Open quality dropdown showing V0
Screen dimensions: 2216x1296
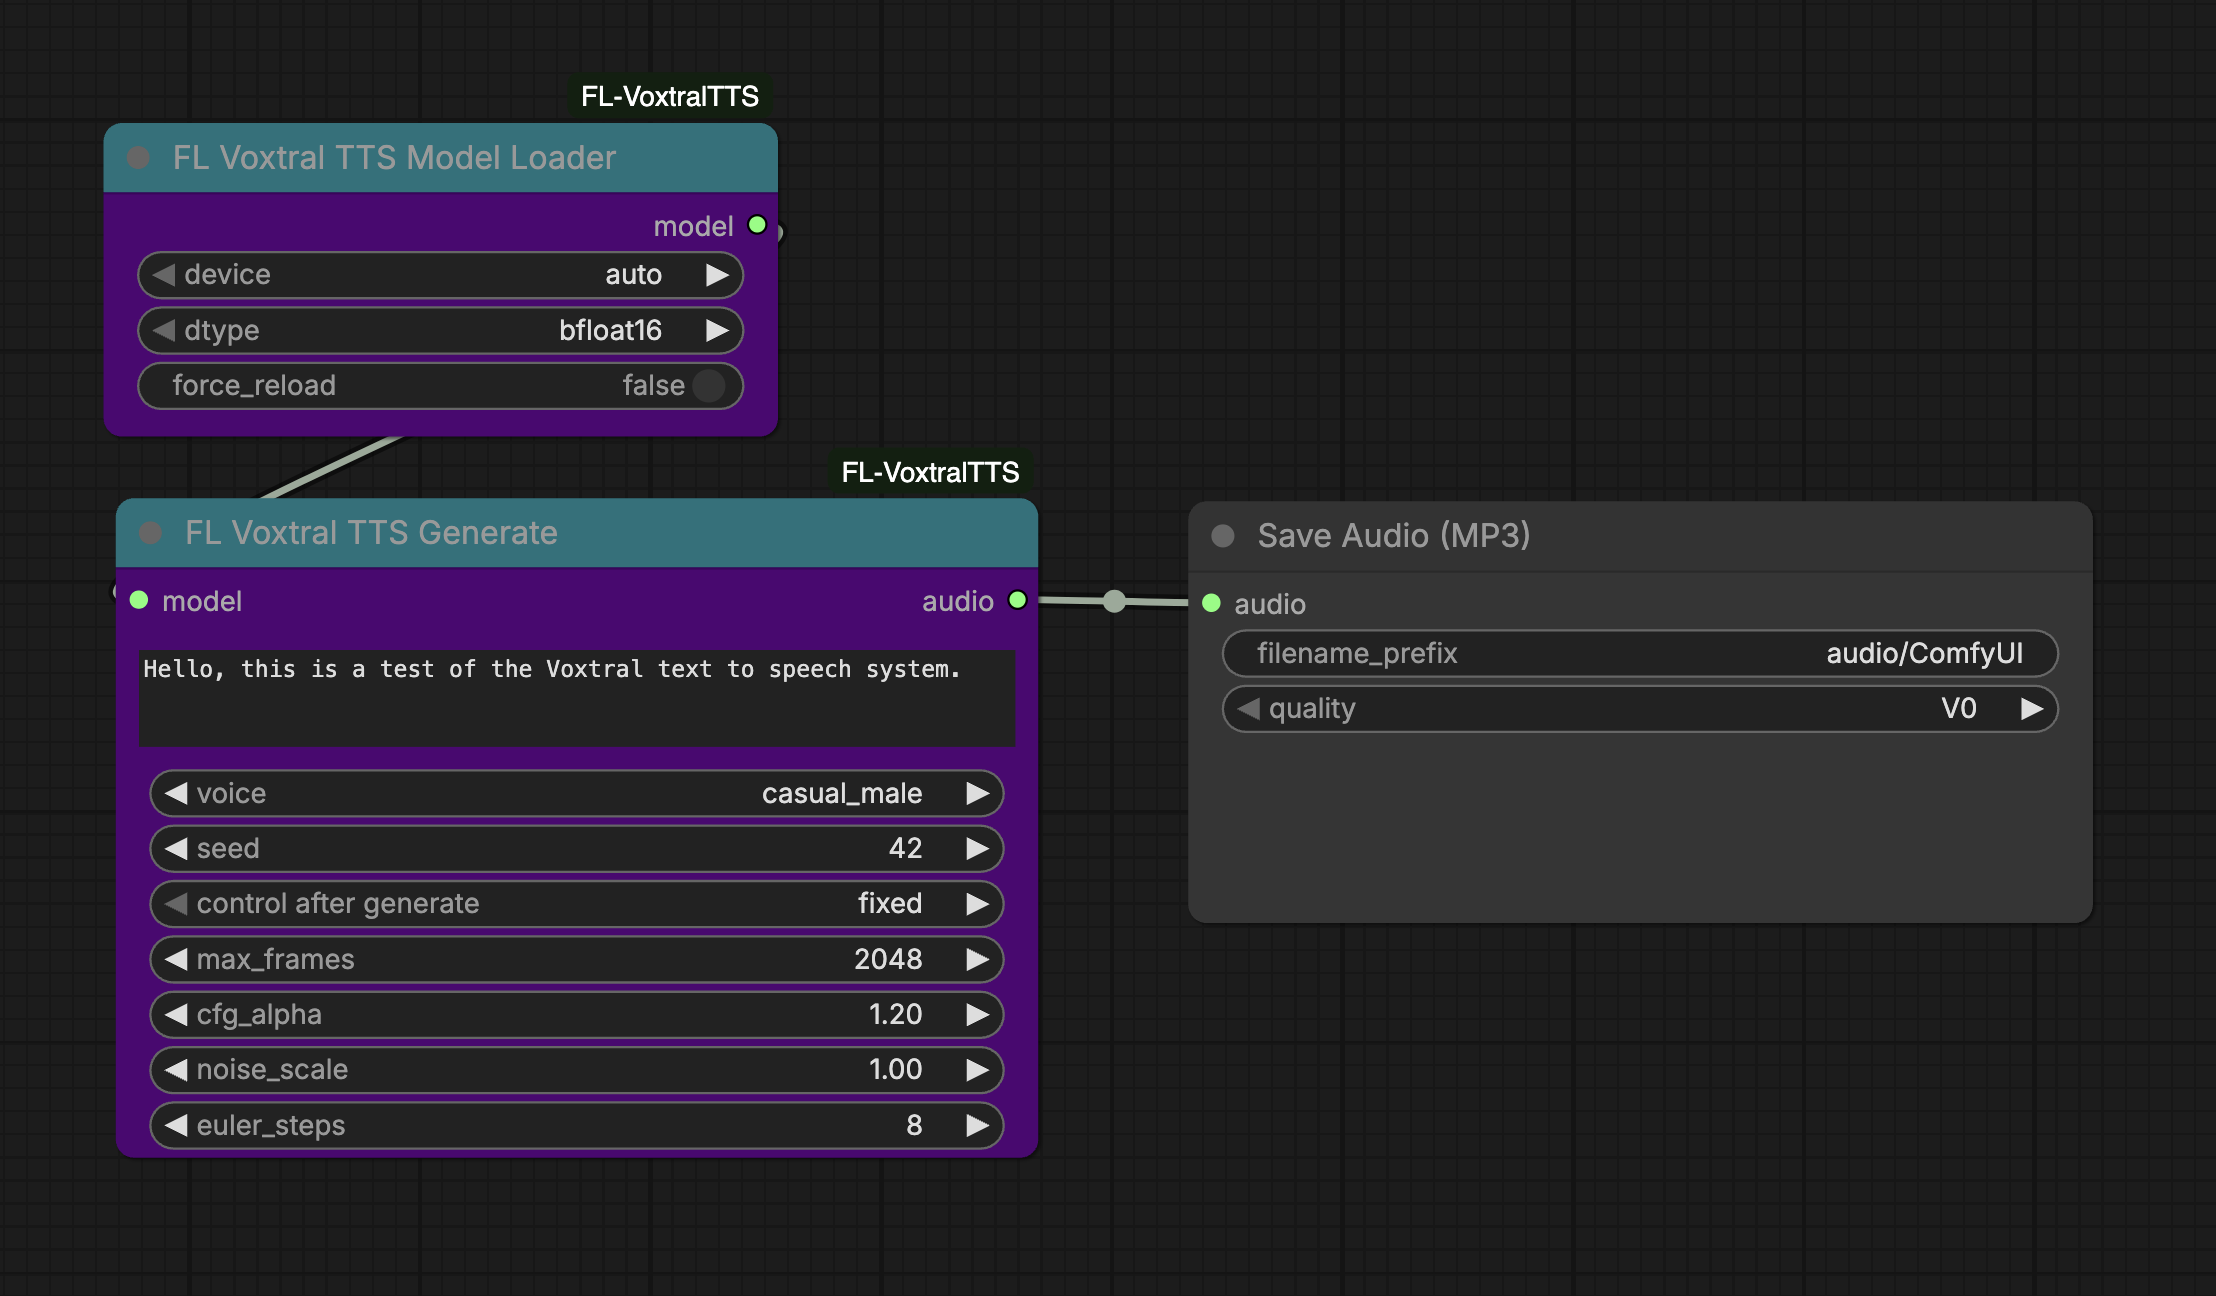point(1640,709)
